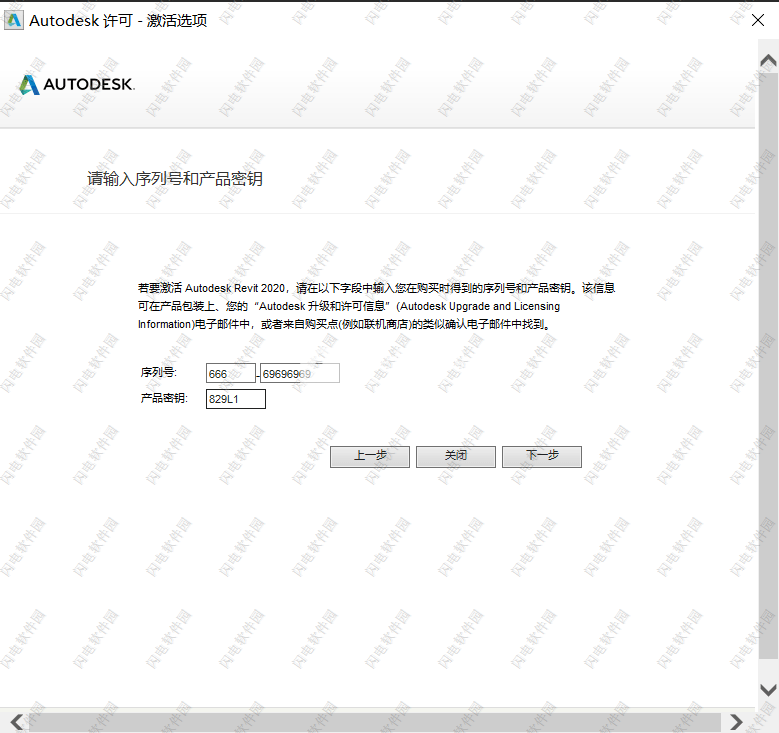The height and width of the screenshot is (733, 779).
Task: Click the 产品密钥 label
Action: click(164, 398)
